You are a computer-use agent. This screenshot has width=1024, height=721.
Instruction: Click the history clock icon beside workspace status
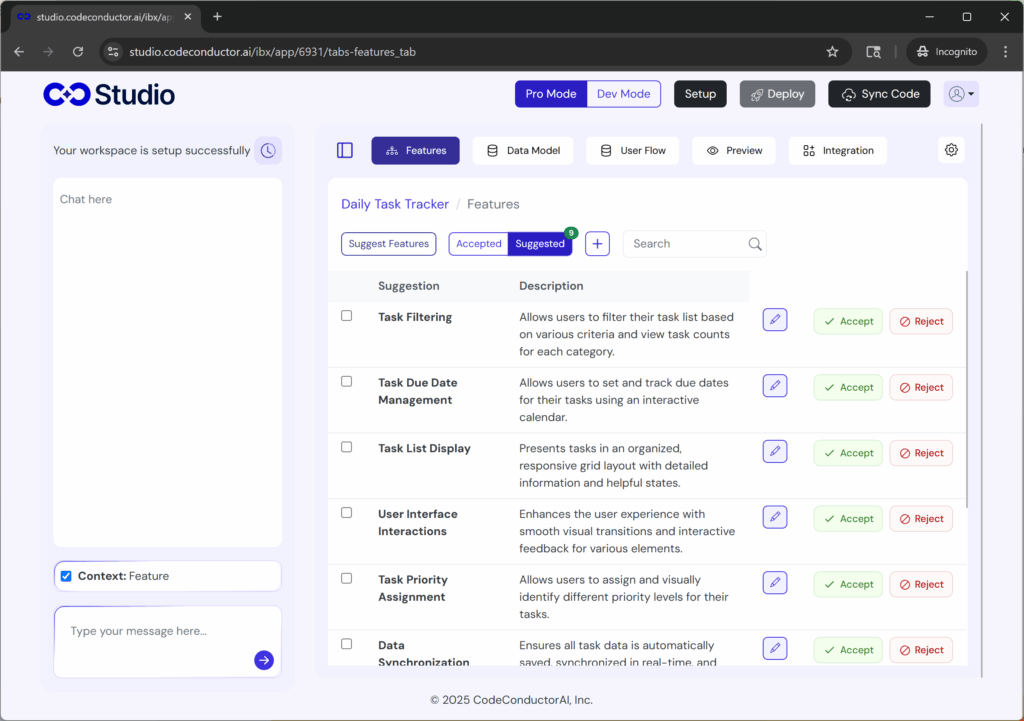[x=268, y=151]
